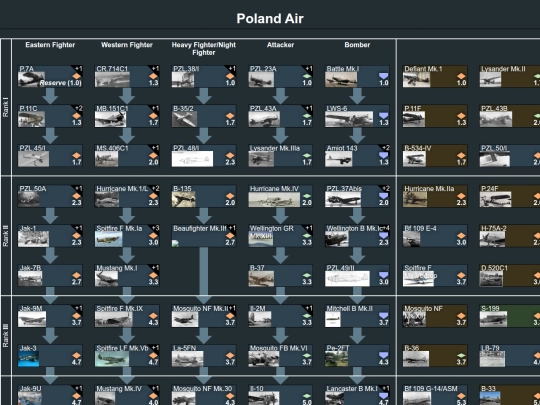Open the Spitfire LF Mk.Vb color photo

pos(112,359)
